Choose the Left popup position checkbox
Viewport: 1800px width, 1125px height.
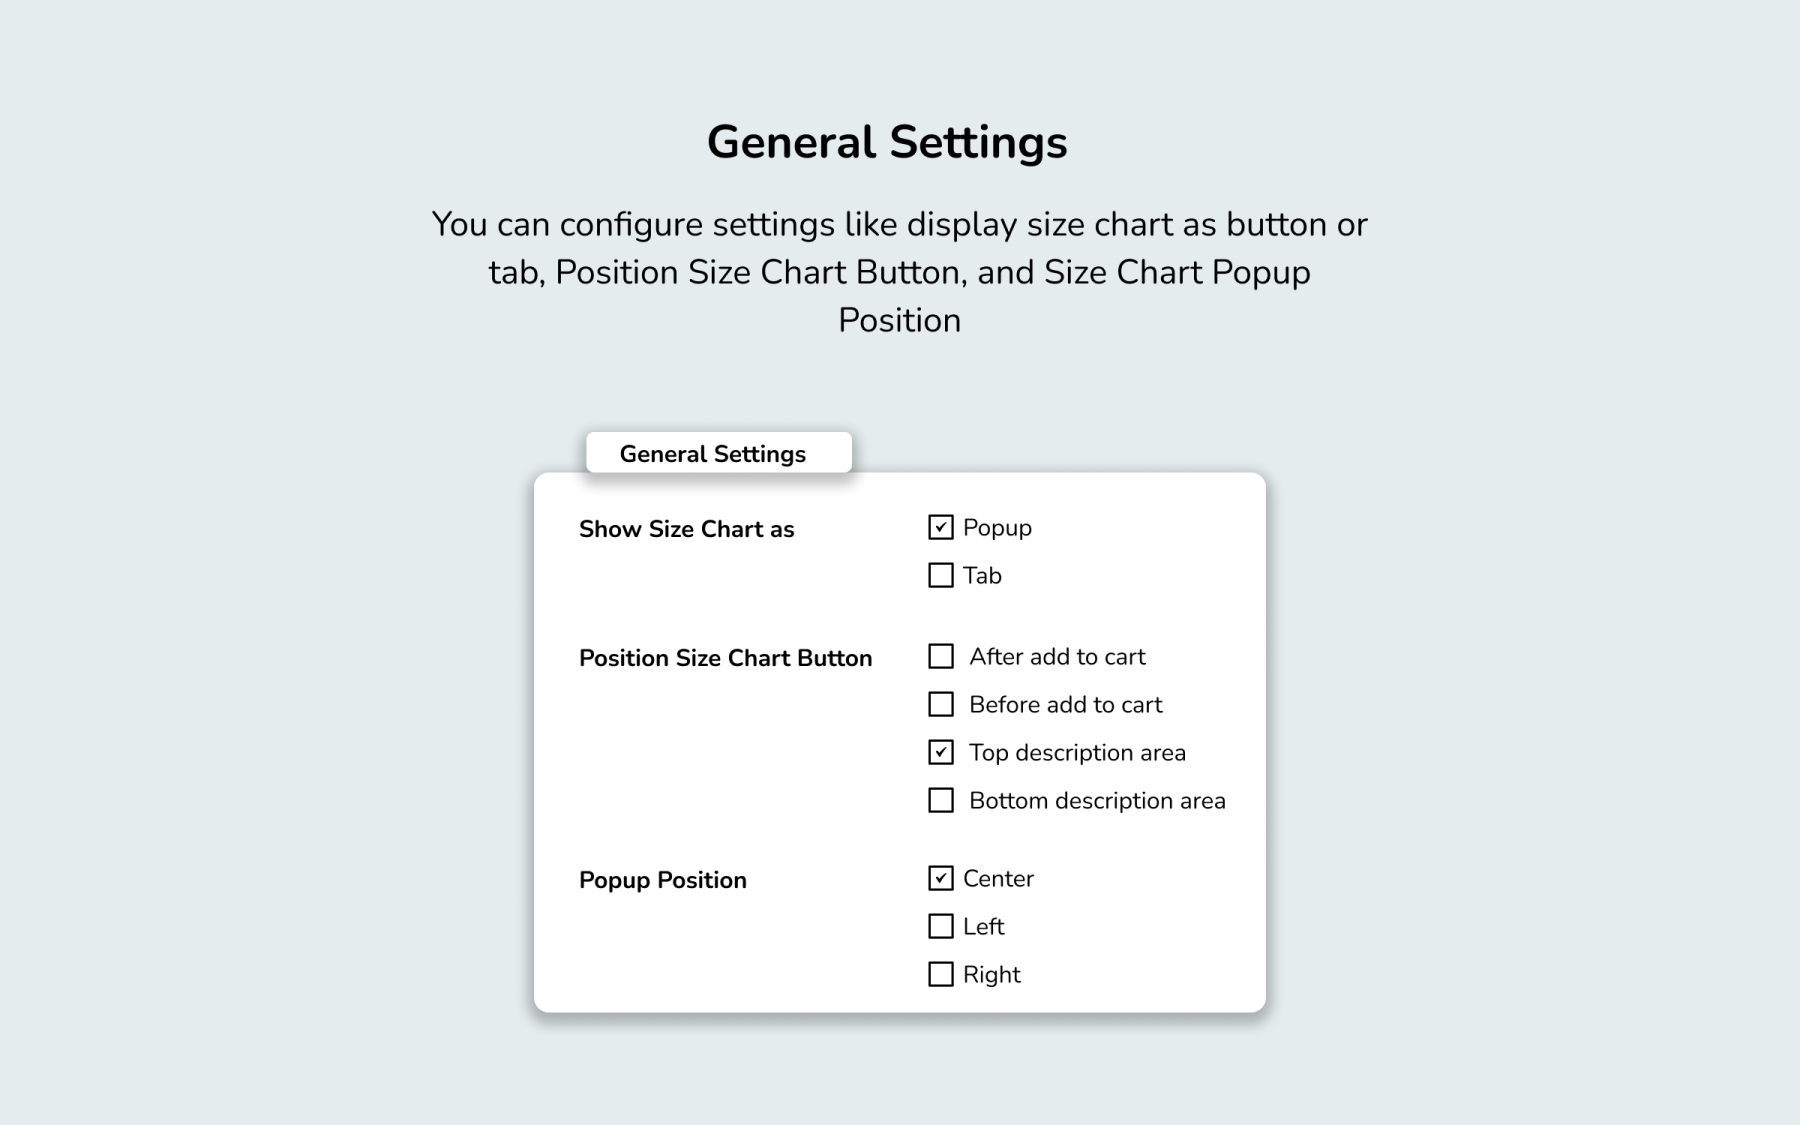pyautogui.click(x=940, y=926)
